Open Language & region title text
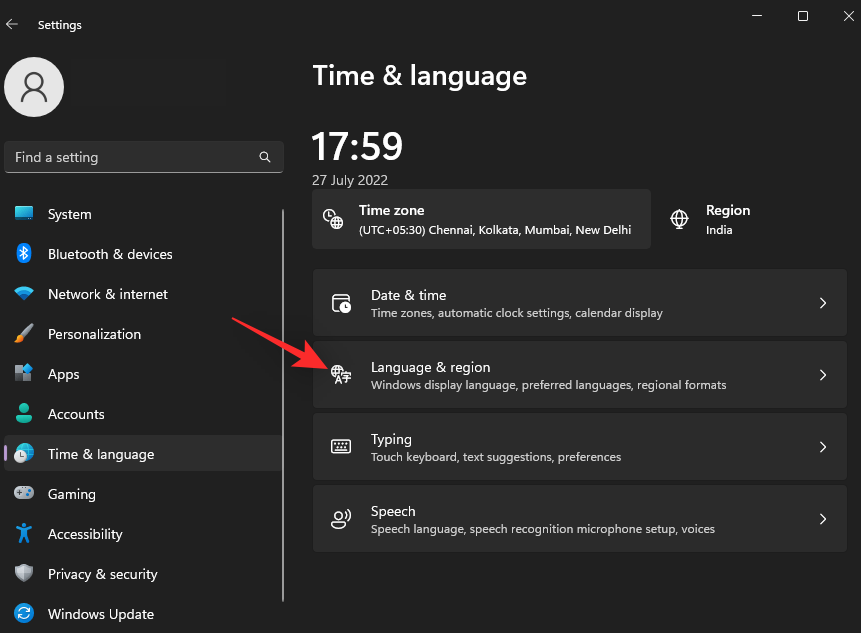 point(430,367)
